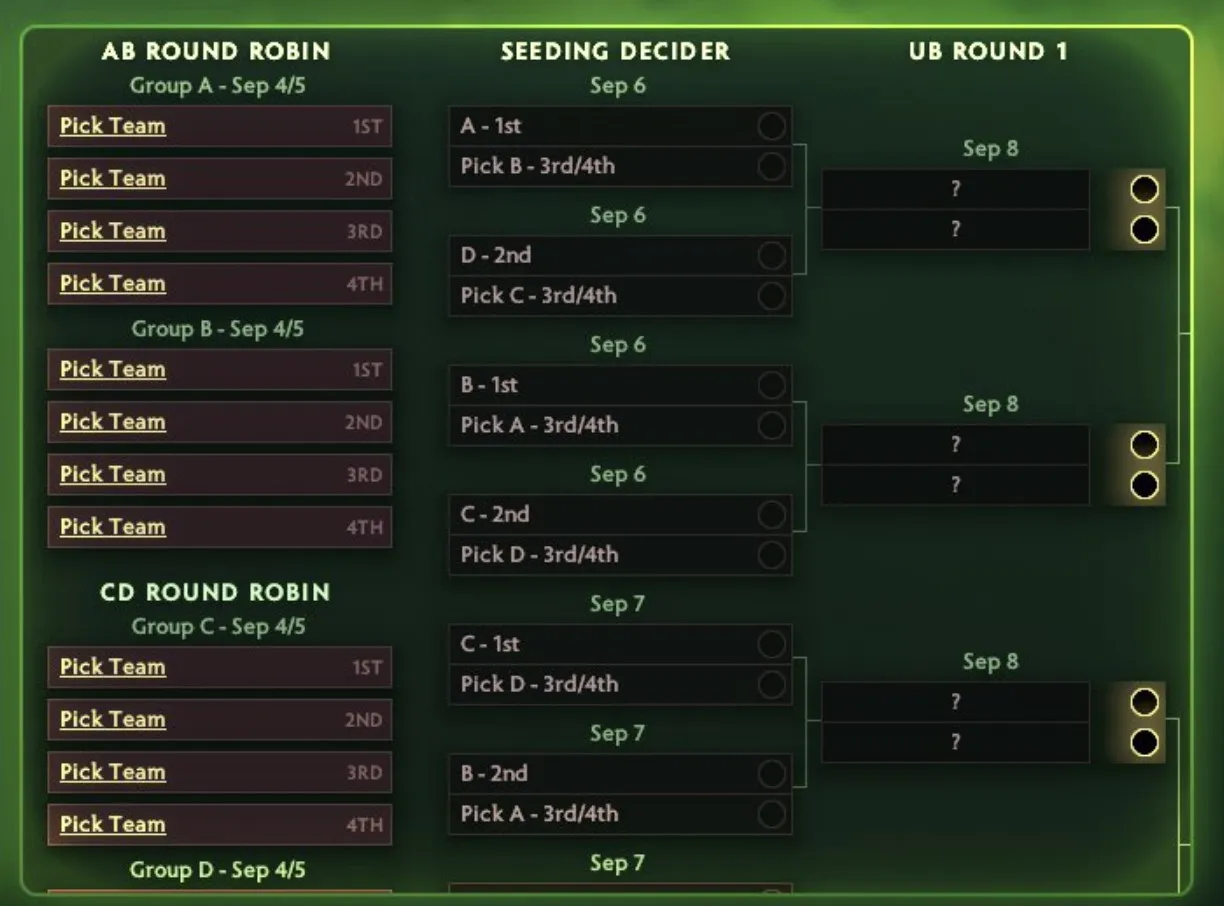Pick Group C 4th place team

219,824
